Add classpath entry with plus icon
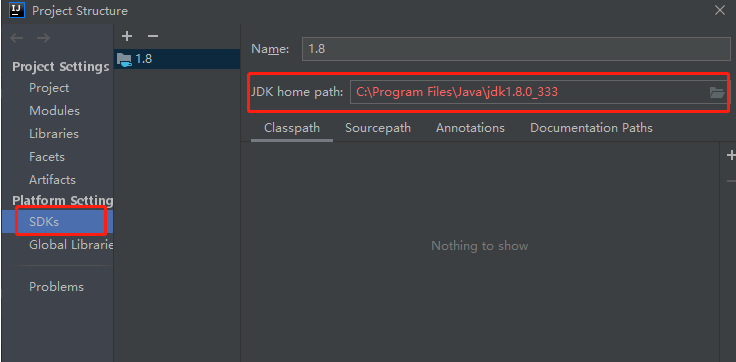736x362 pixels. [x=731, y=155]
